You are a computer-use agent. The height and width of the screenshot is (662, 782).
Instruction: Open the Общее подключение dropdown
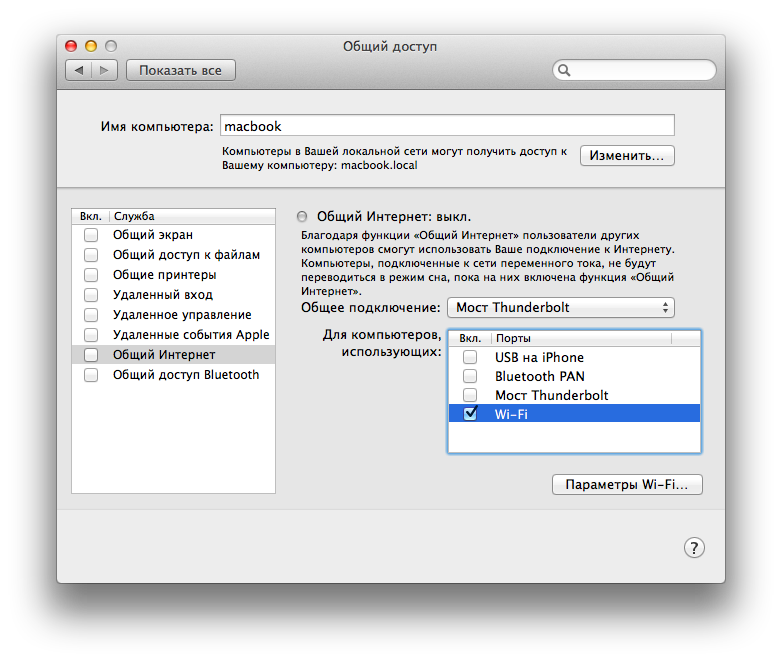[561, 307]
